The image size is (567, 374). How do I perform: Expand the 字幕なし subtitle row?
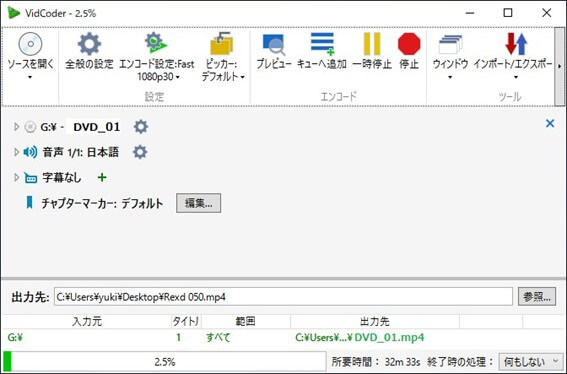coord(16,177)
